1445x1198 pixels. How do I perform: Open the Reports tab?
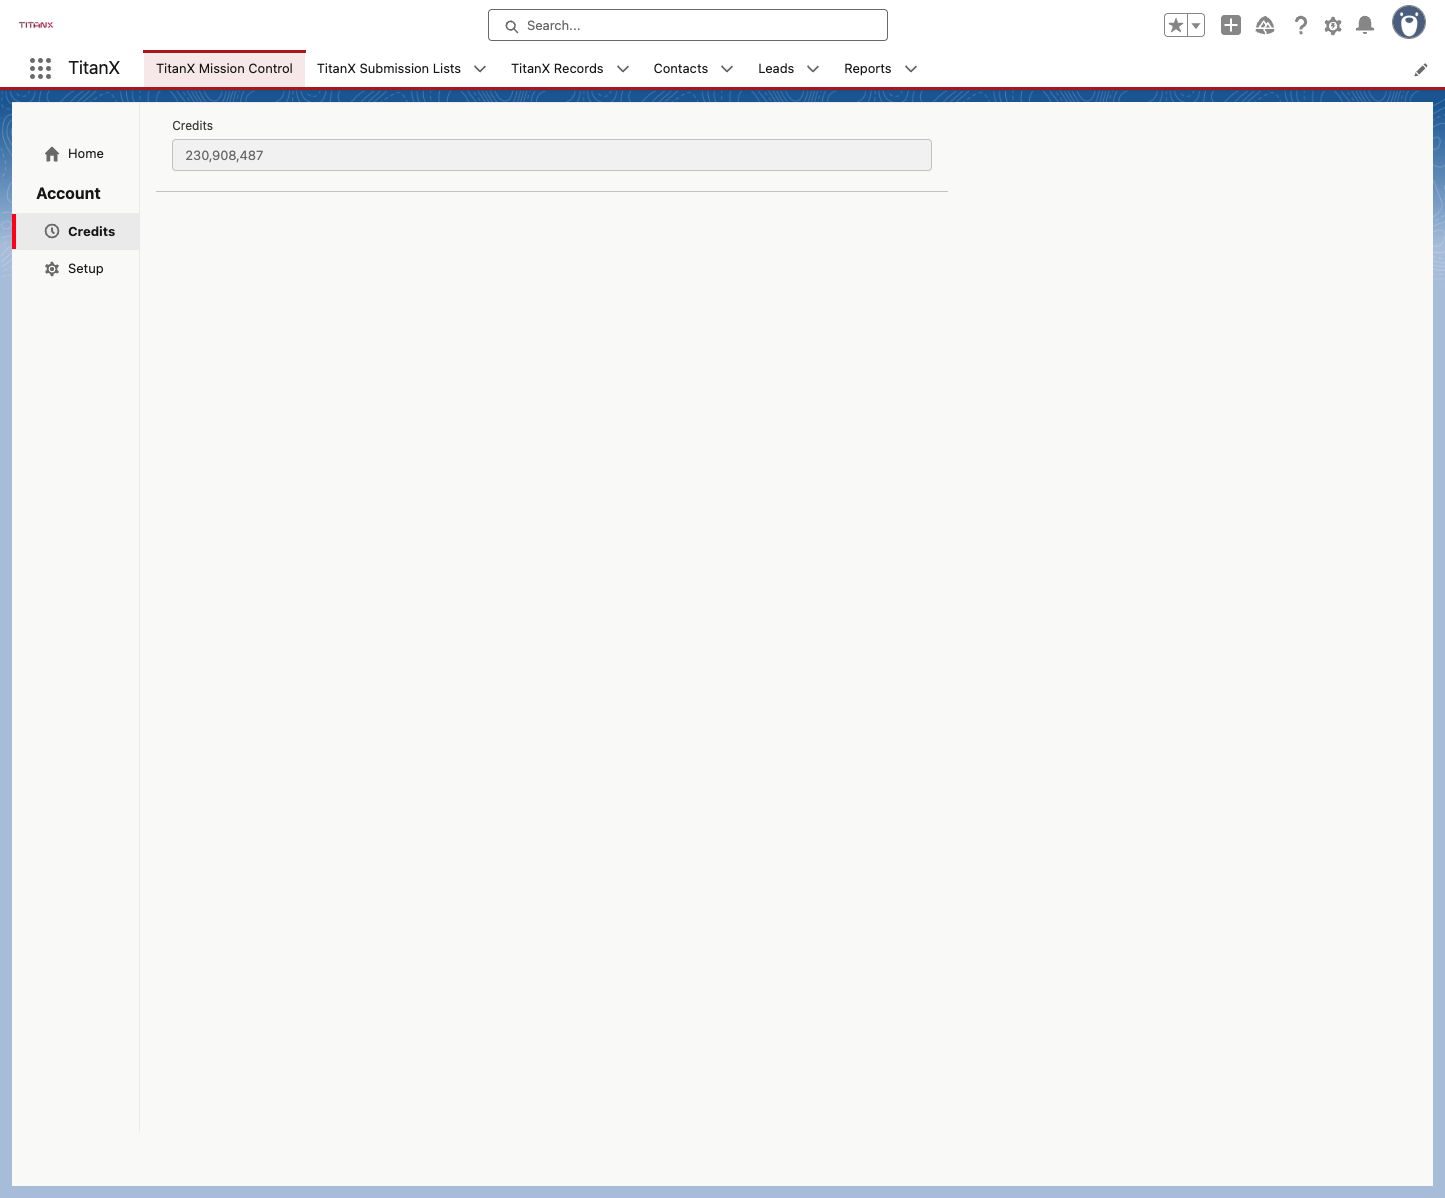point(868,69)
